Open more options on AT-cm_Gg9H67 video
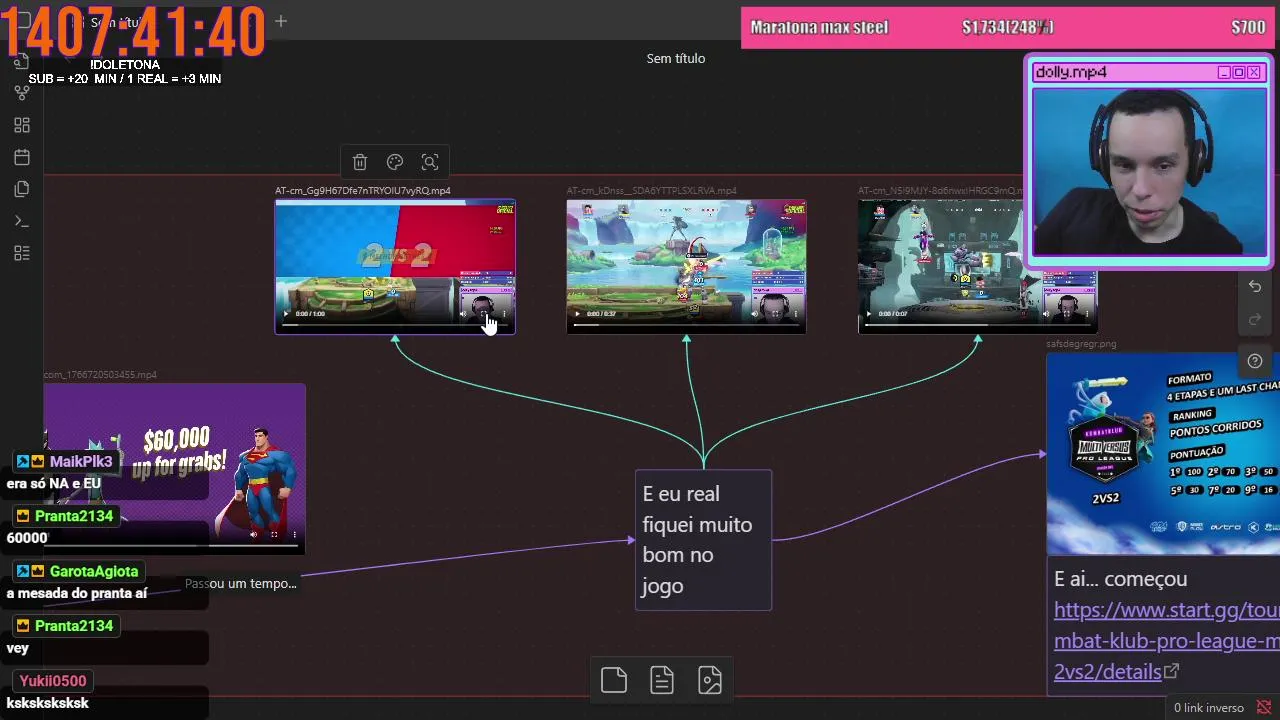 [504, 314]
